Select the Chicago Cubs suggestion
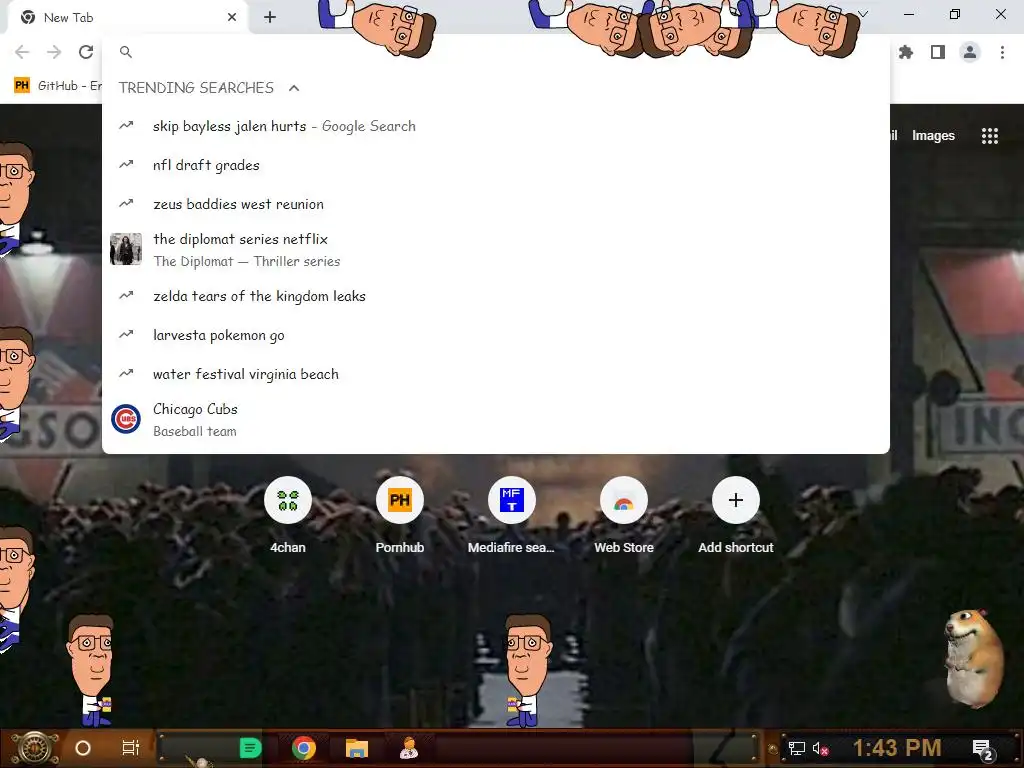Screen dimensions: 1024x768 496,420
